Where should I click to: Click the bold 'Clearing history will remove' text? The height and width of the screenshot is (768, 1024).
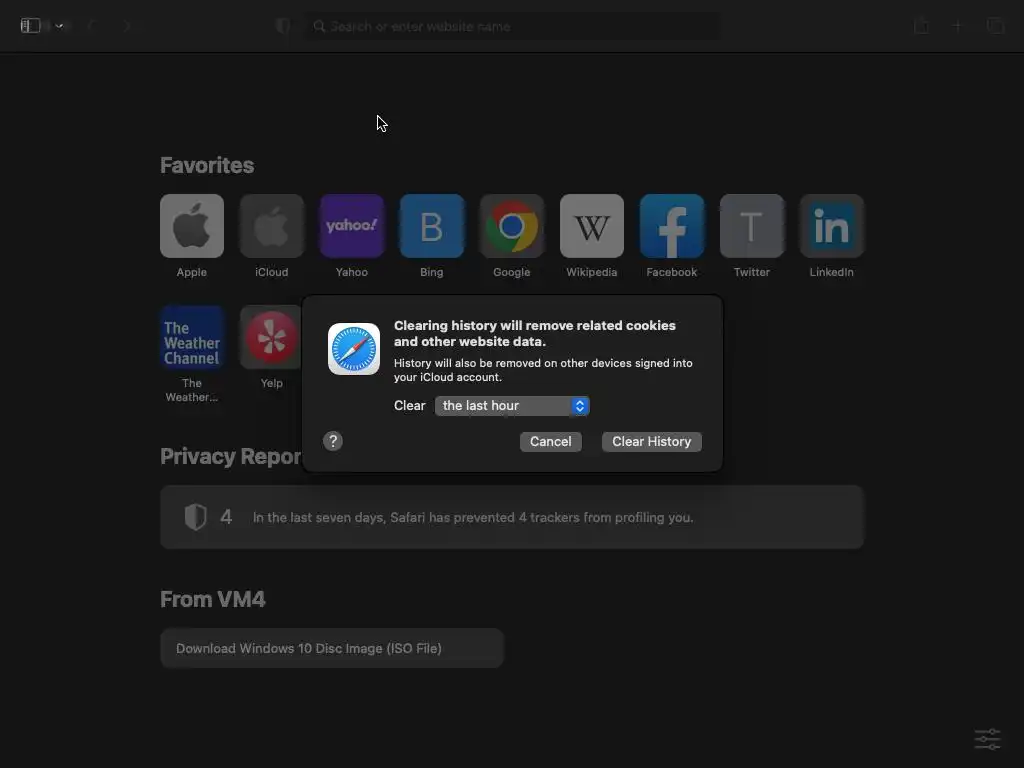535,333
